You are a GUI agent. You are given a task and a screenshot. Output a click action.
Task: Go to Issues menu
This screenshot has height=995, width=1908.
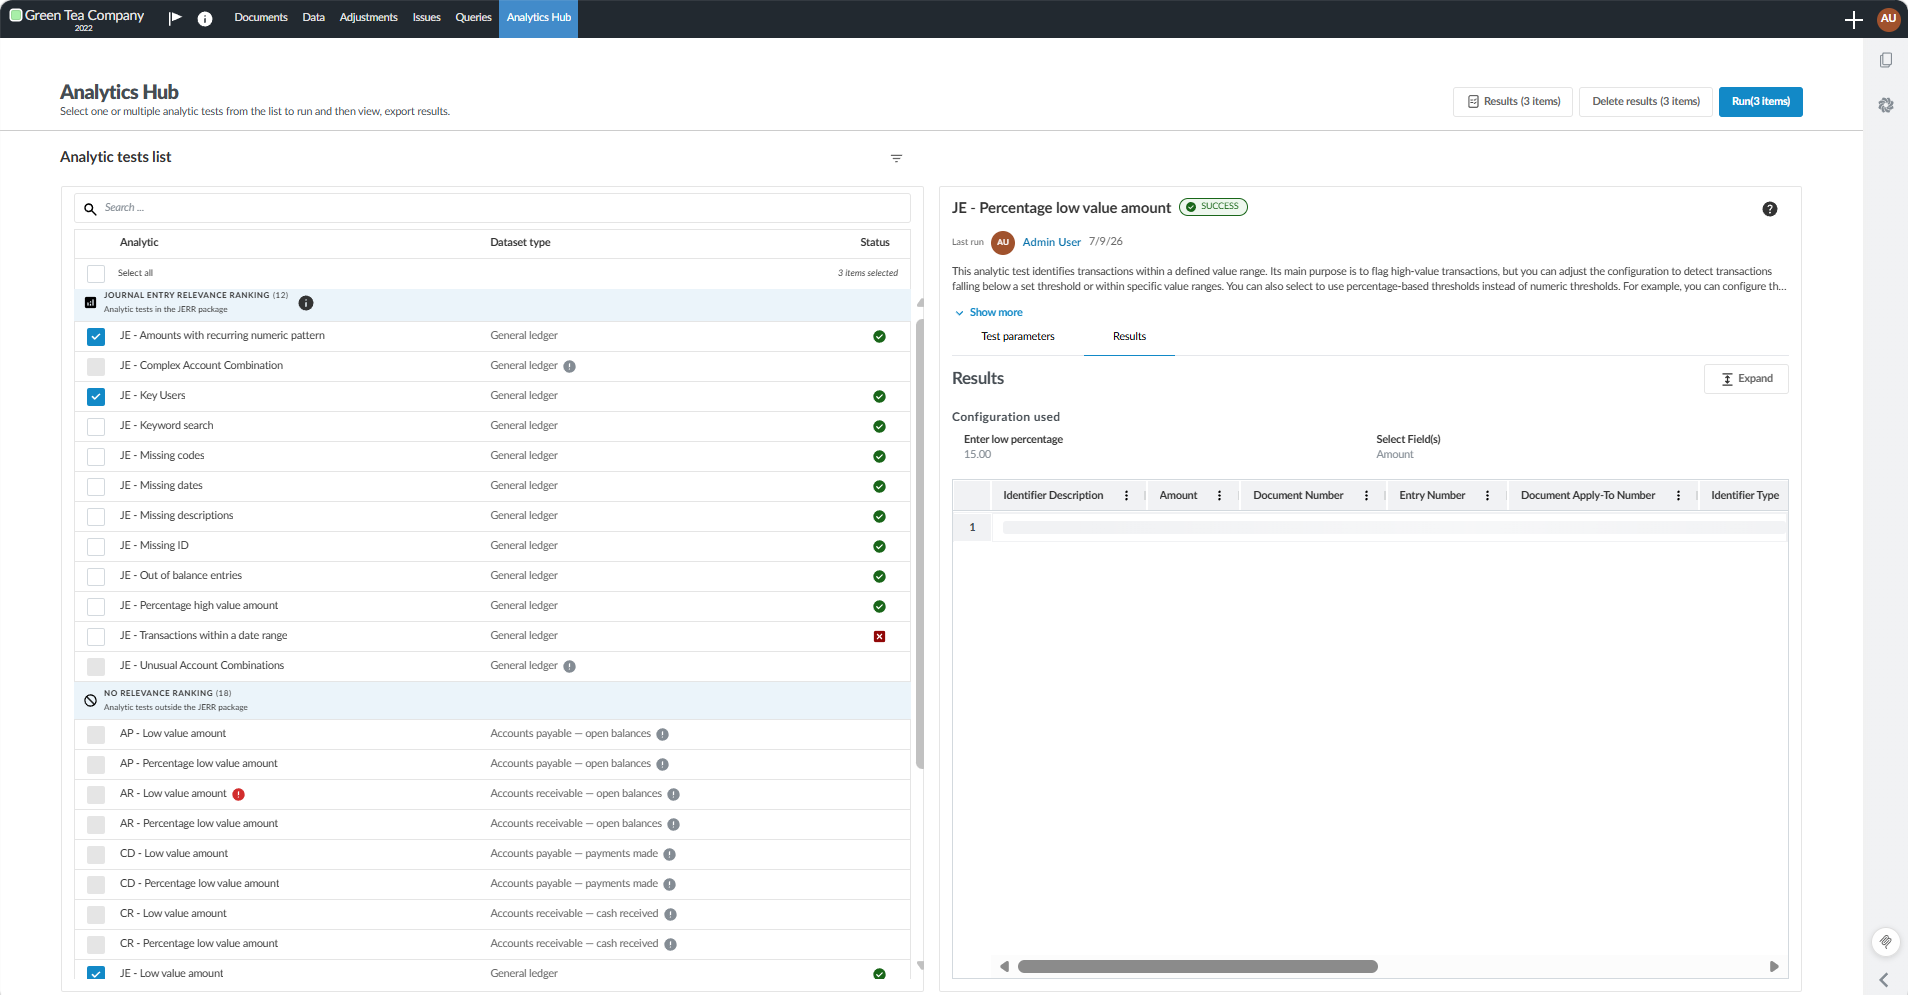(426, 17)
